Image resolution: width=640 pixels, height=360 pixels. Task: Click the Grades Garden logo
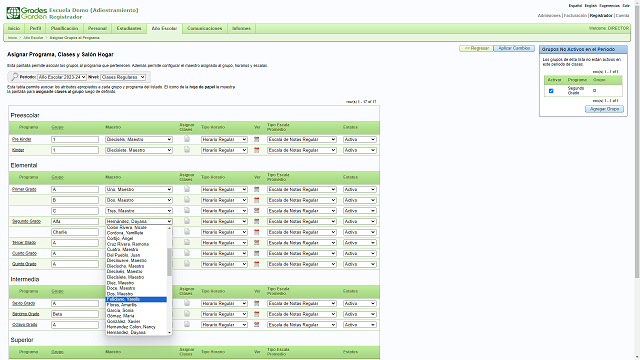point(27,13)
